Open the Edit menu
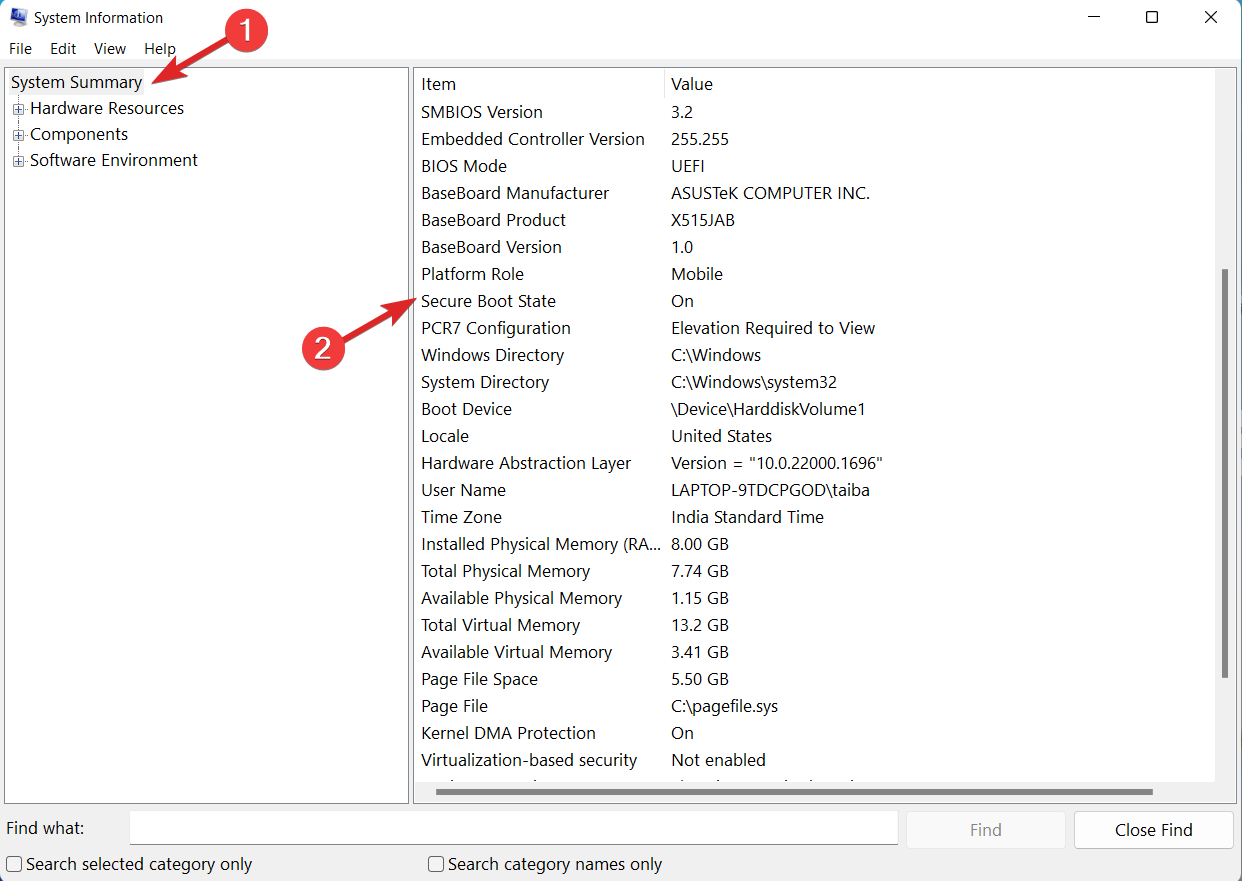1242x881 pixels. coord(63,48)
